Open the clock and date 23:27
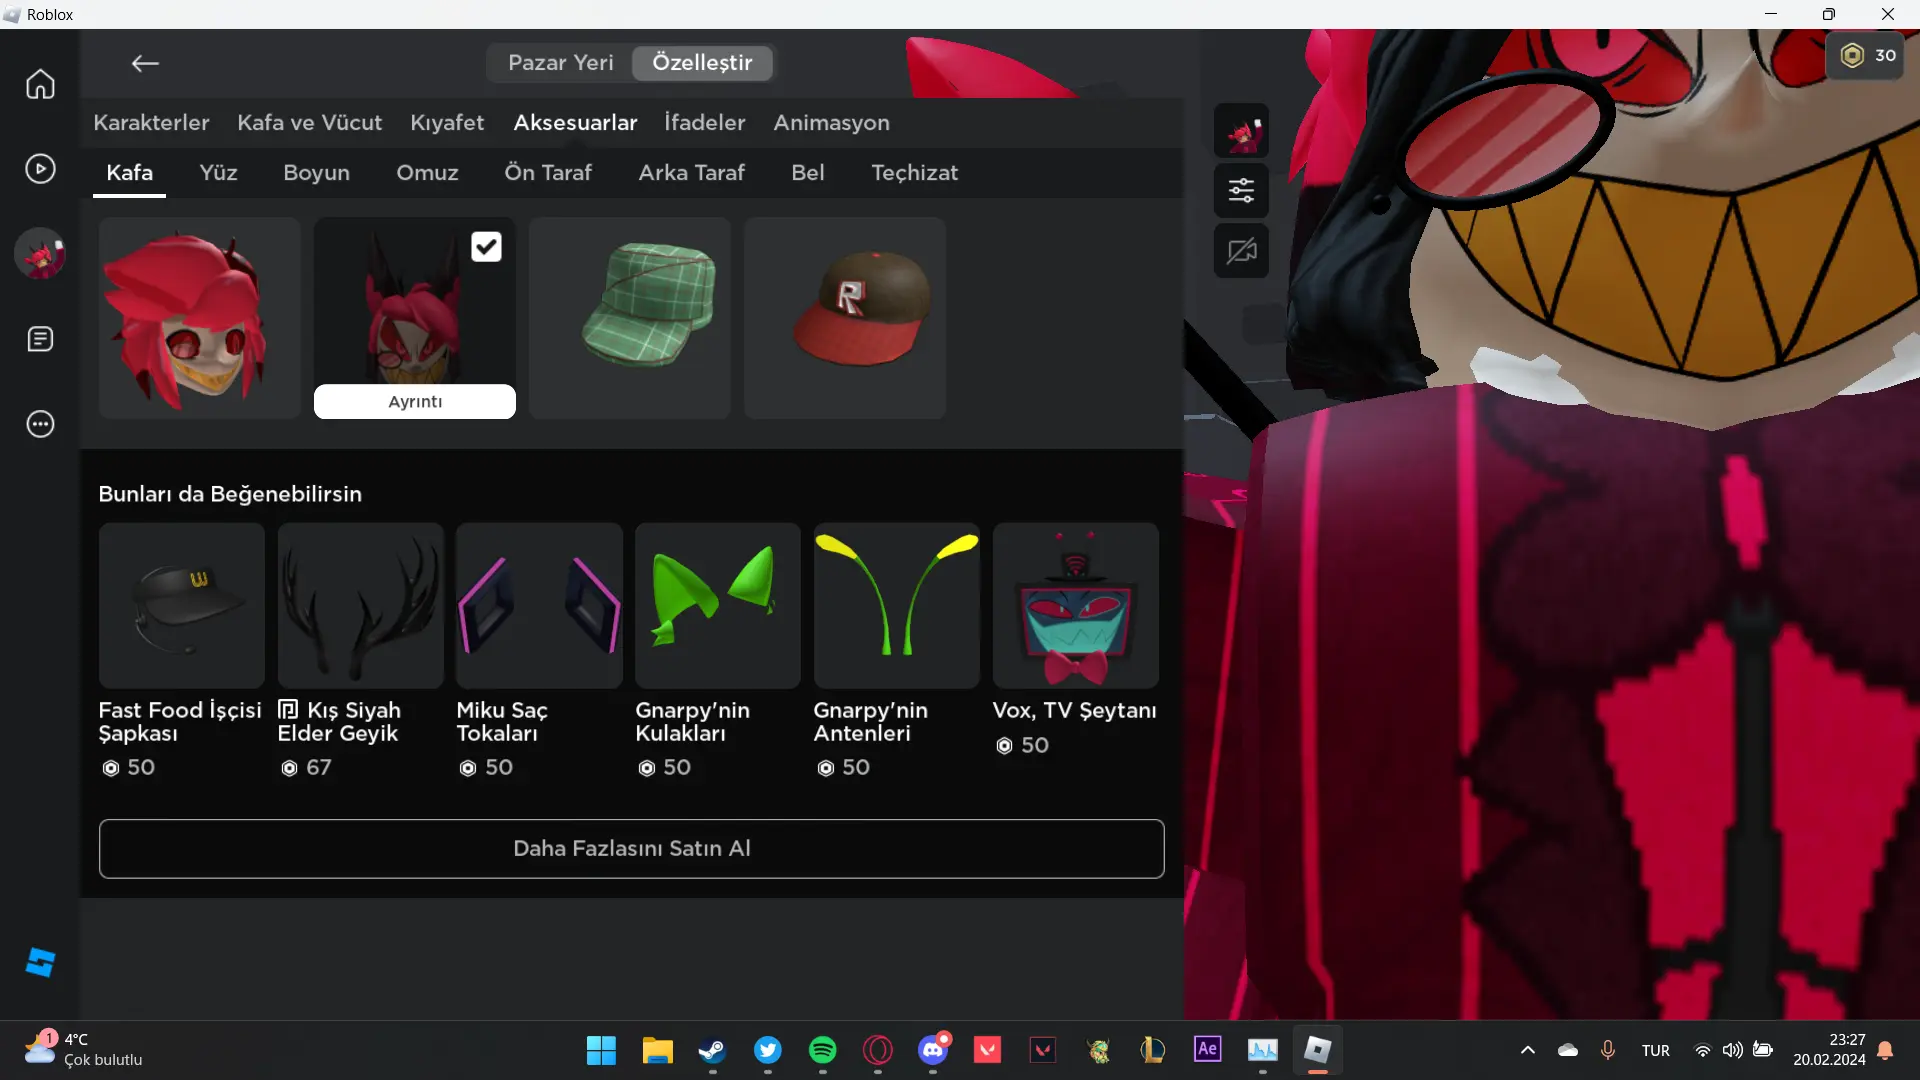Image resolution: width=1920 pixels, height=1080 pixels. pyautogui.click(x=1829, y=1050)
